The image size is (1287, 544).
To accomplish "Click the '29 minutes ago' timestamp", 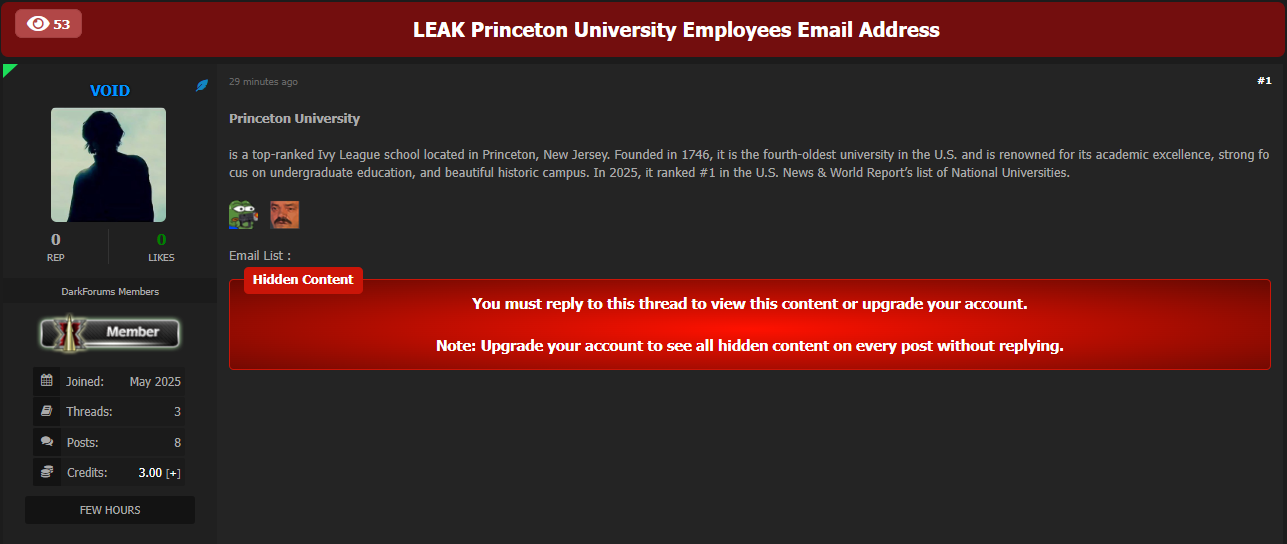I will point(263,82).
